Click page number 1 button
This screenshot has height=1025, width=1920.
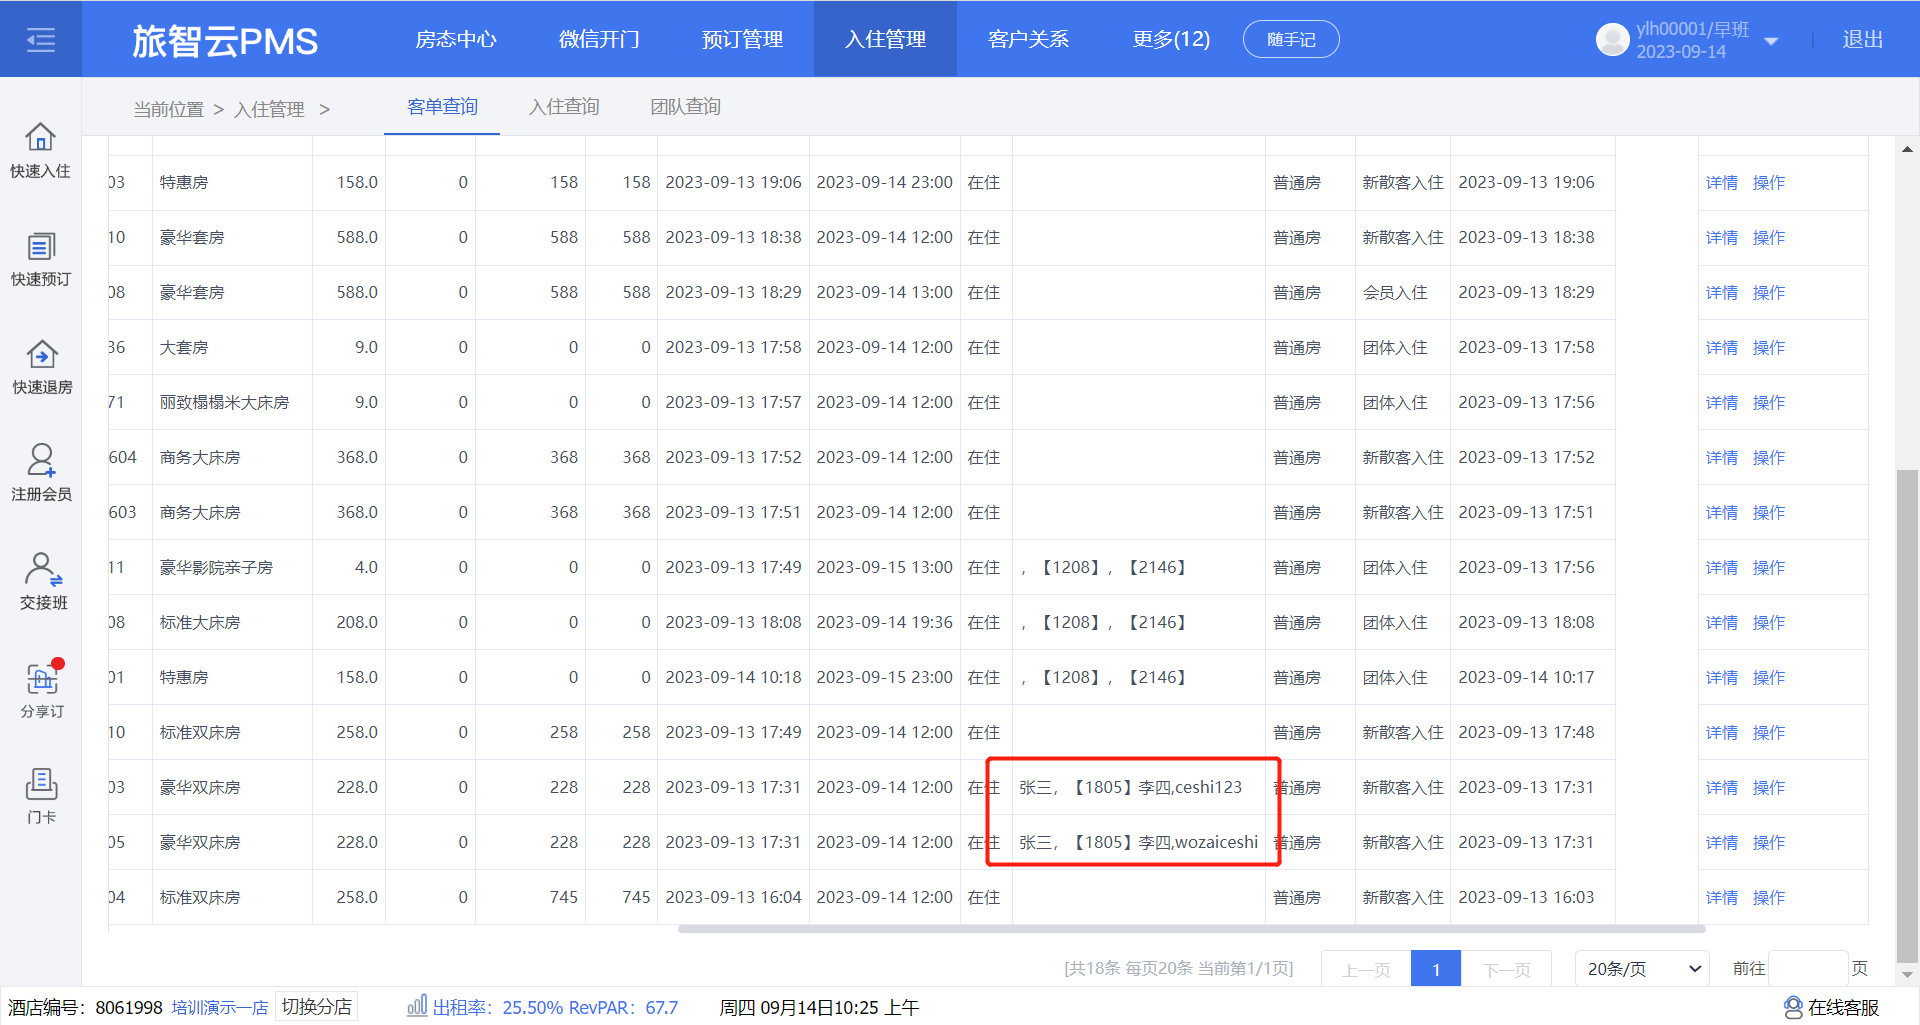1436,970
